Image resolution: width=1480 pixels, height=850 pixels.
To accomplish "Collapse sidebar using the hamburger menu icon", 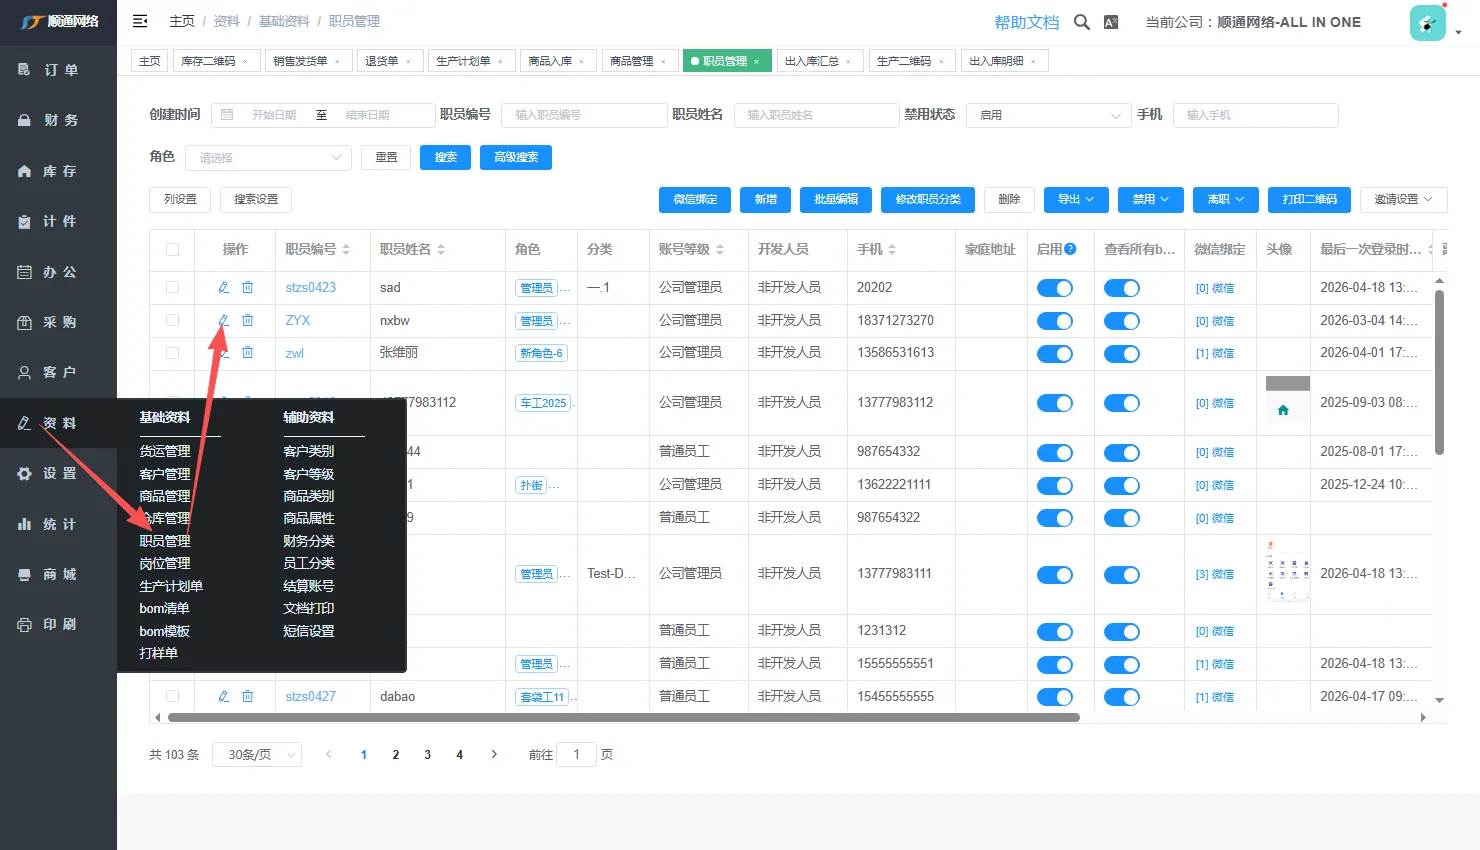I will coord(140,21).
